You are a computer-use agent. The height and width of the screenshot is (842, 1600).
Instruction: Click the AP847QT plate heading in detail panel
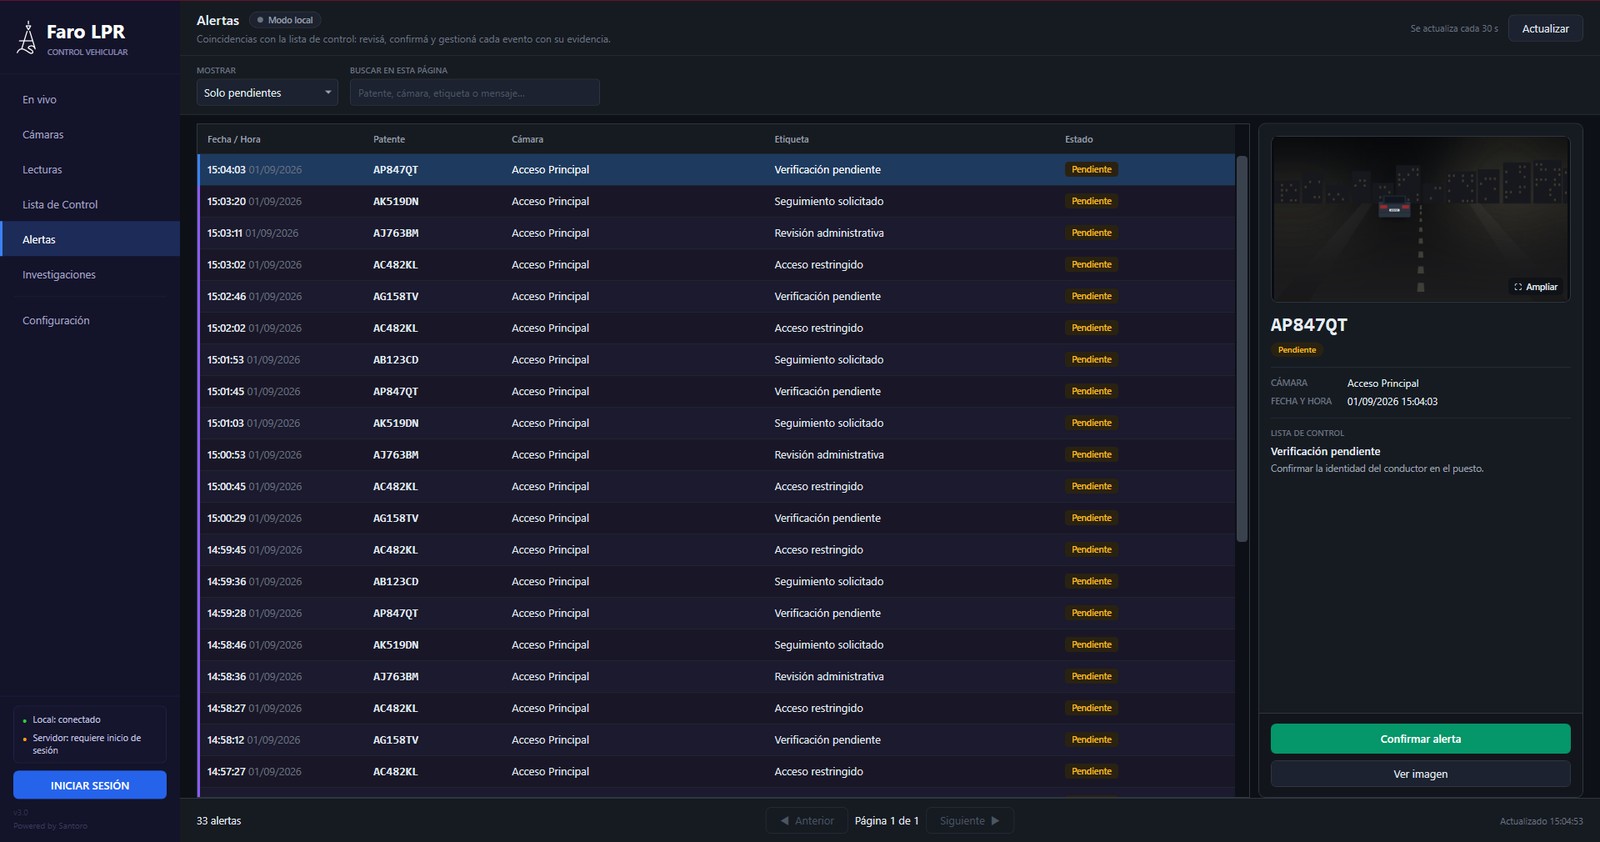[x=1309, y=325]
